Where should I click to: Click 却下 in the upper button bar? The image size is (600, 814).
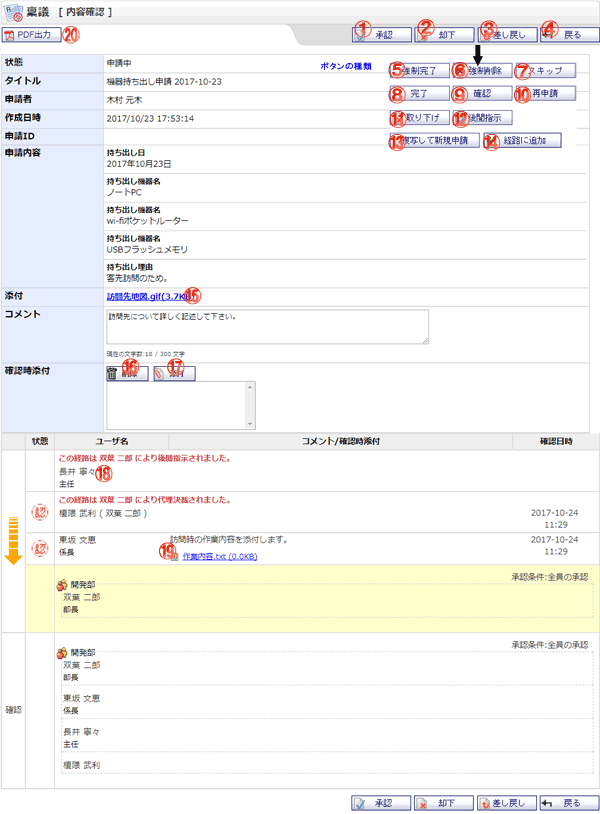click(x=444, y=35)
